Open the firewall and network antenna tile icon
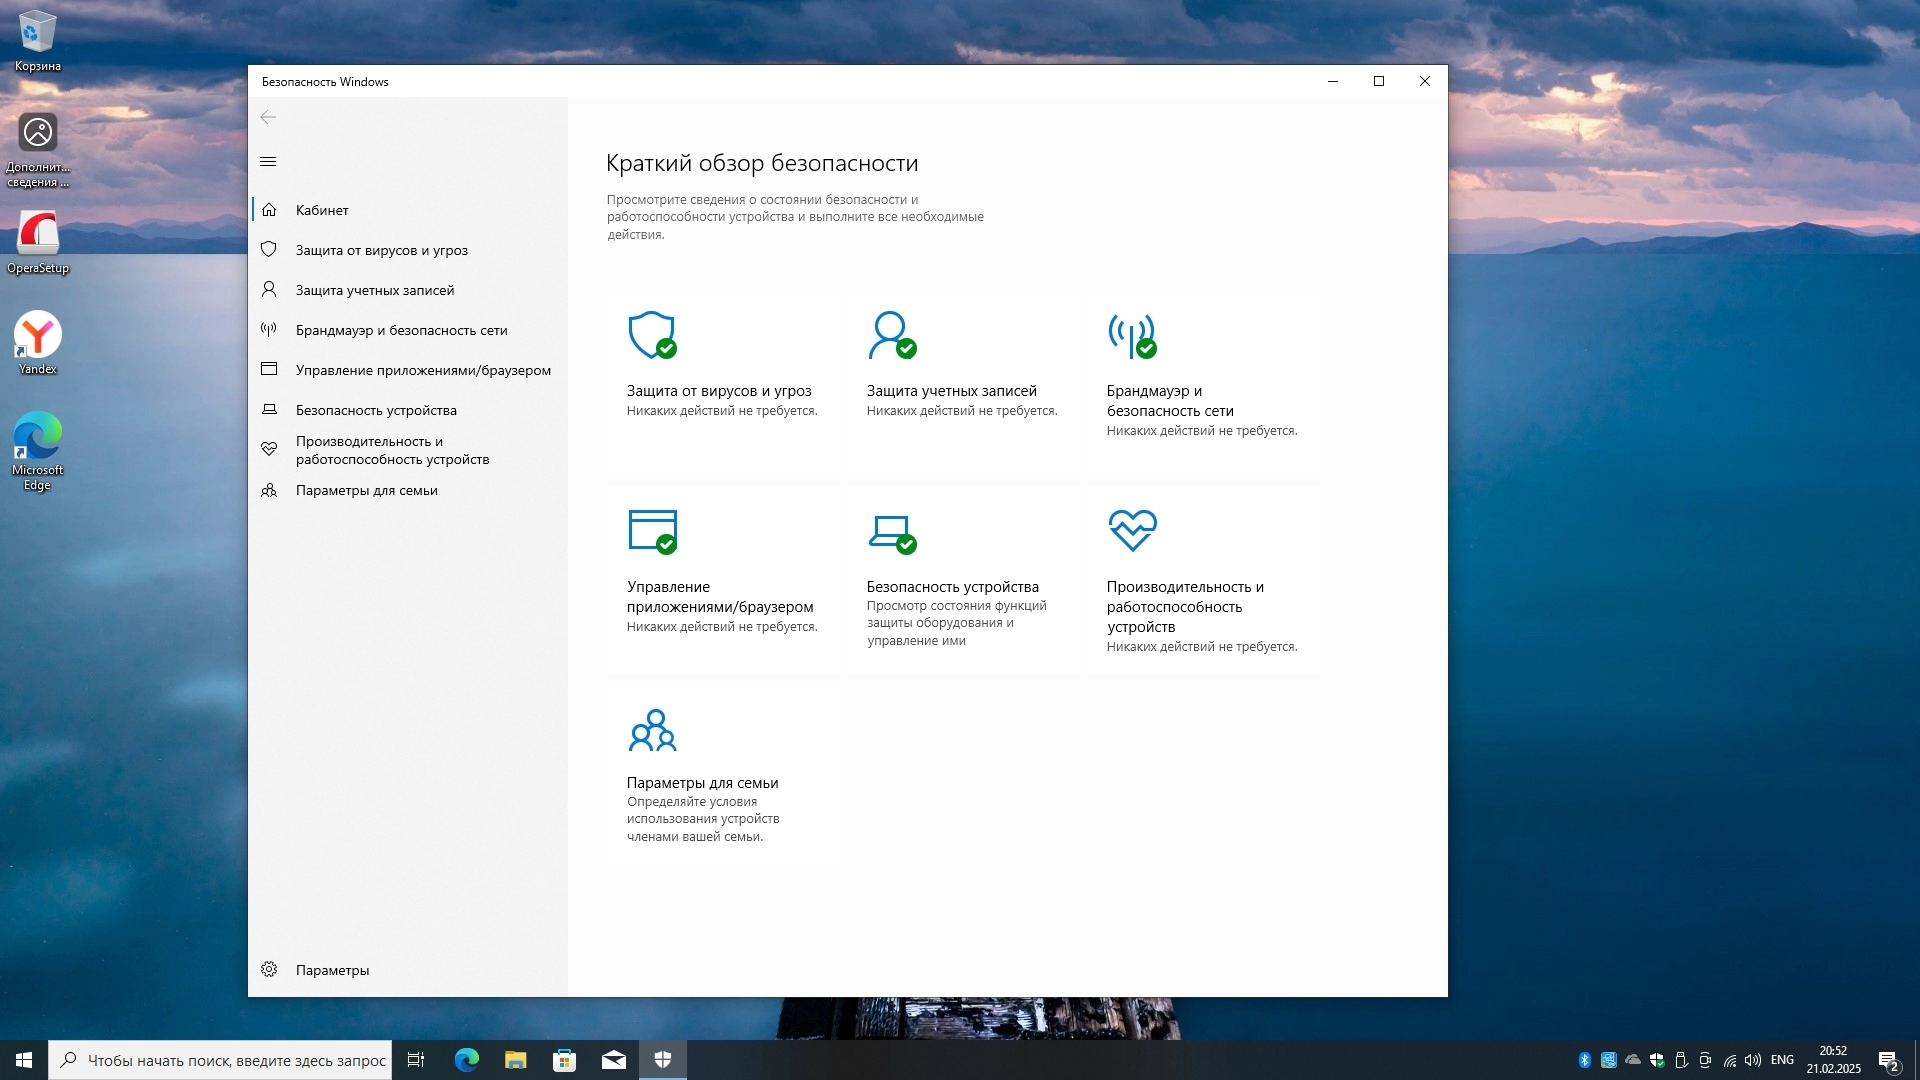The image size is (1920, 1080). tap(1131, 334)
